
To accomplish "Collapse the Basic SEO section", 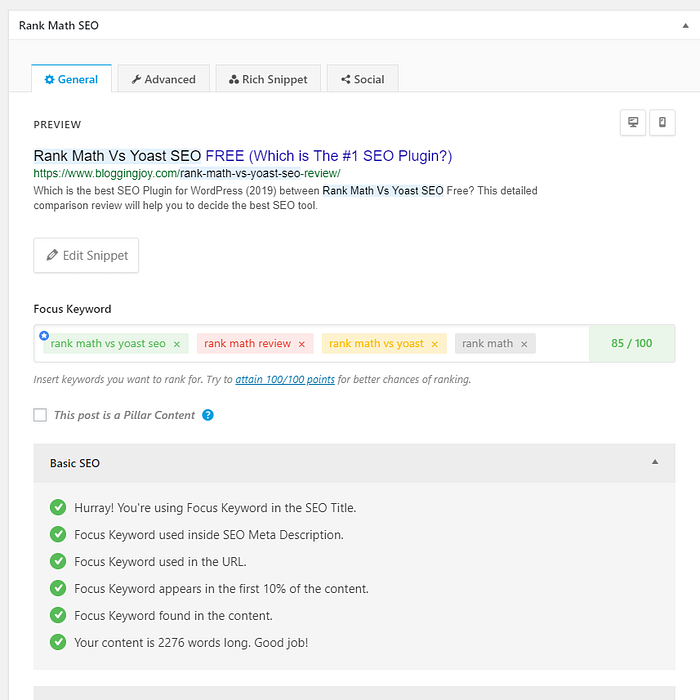I will point(654,462).
